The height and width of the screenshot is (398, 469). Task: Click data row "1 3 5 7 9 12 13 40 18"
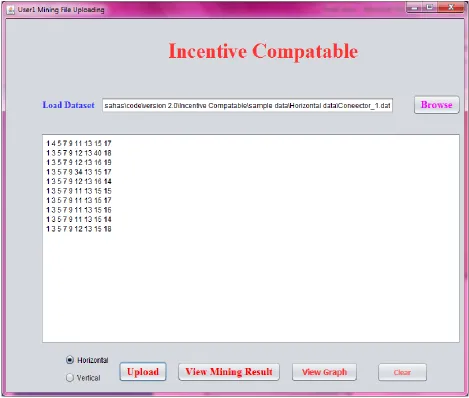point(79,153)
